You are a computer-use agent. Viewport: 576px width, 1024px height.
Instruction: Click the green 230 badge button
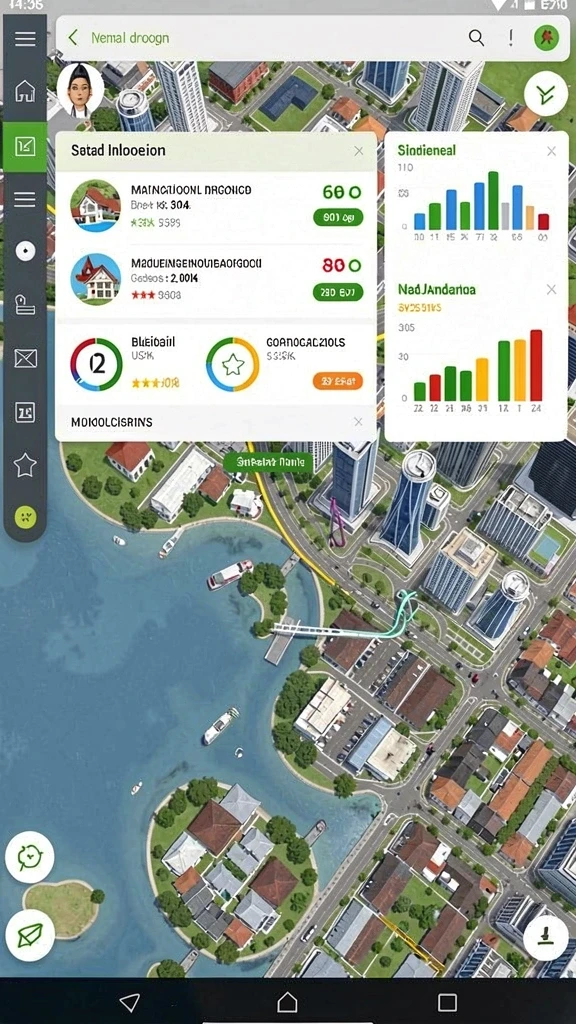point(338,293)
